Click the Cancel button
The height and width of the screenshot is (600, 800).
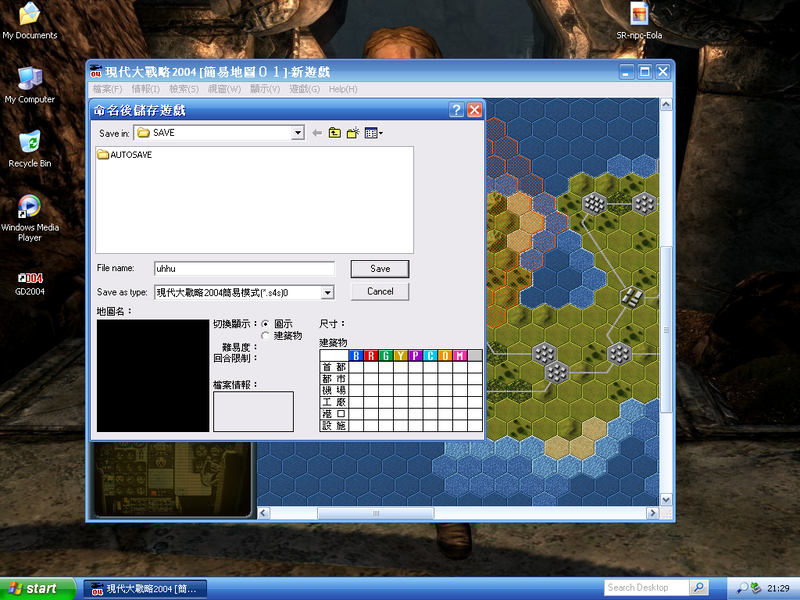380,291
